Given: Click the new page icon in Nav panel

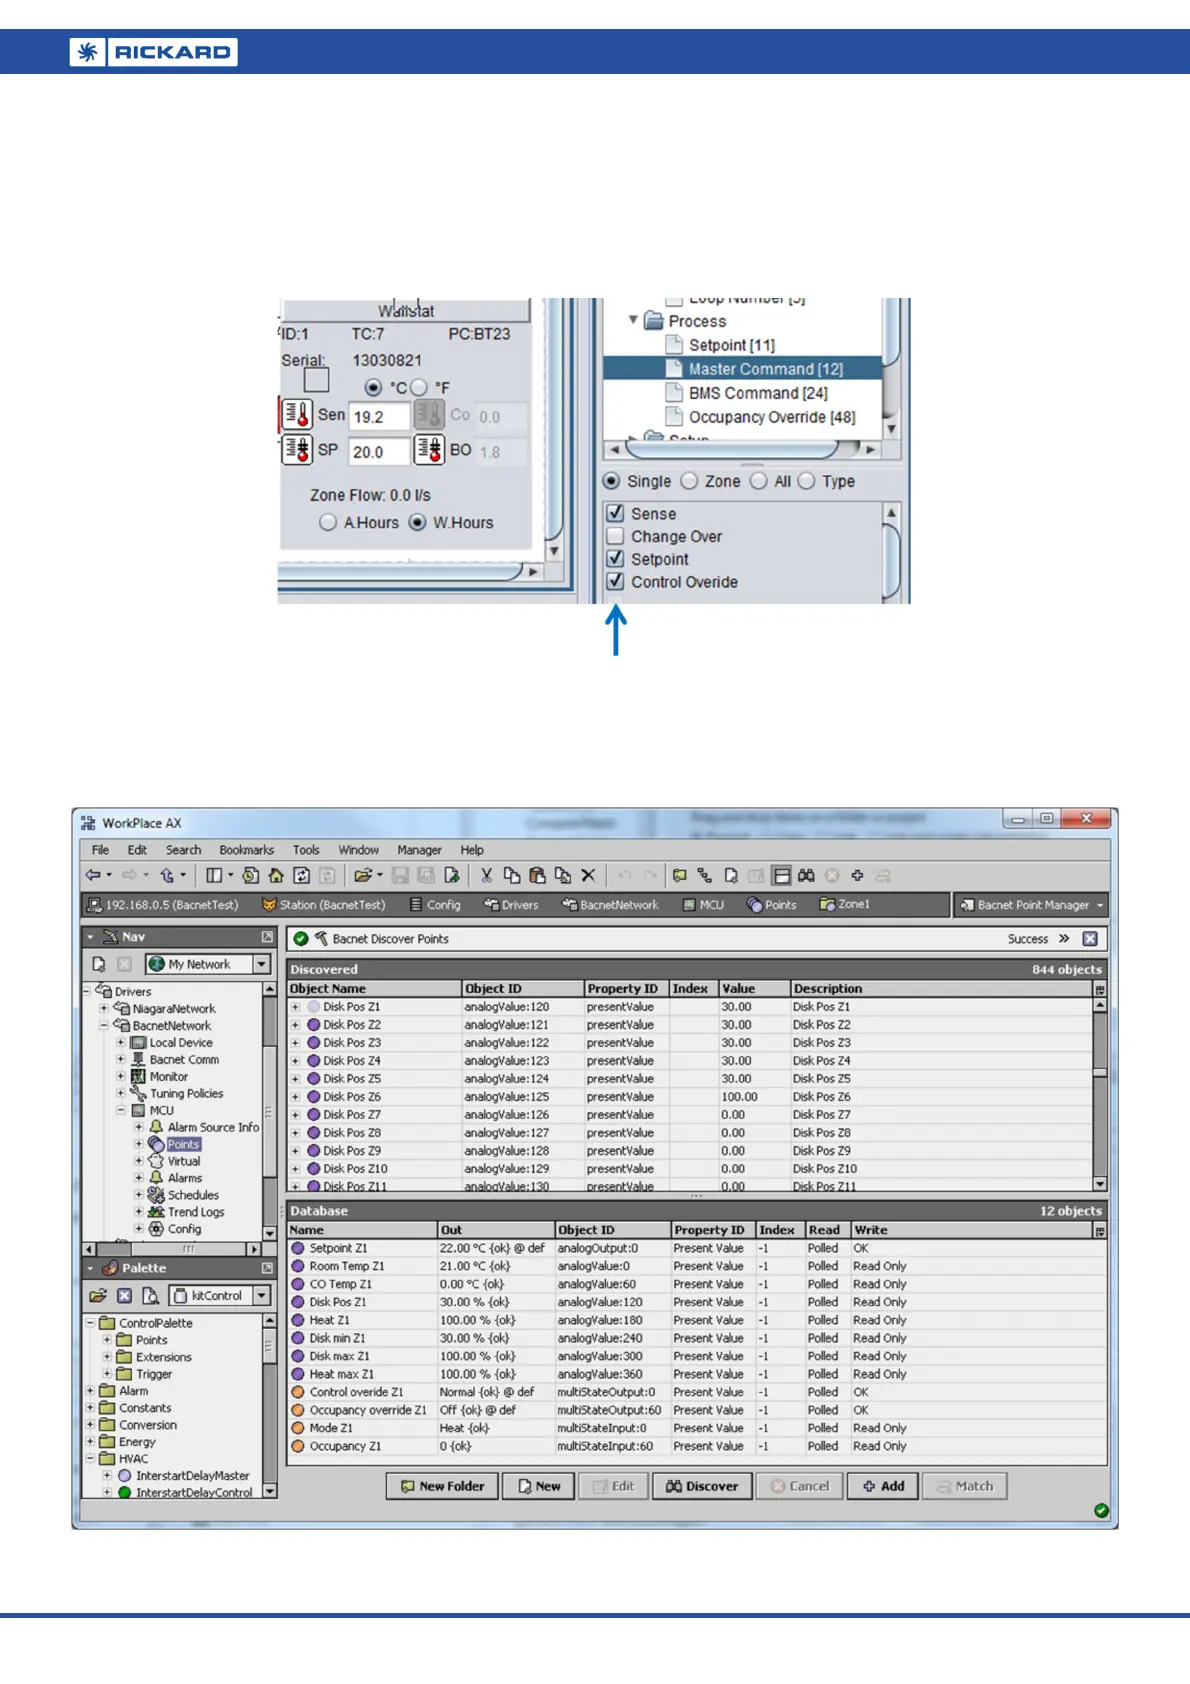Looking at the screenshot, I should [98, 964].
